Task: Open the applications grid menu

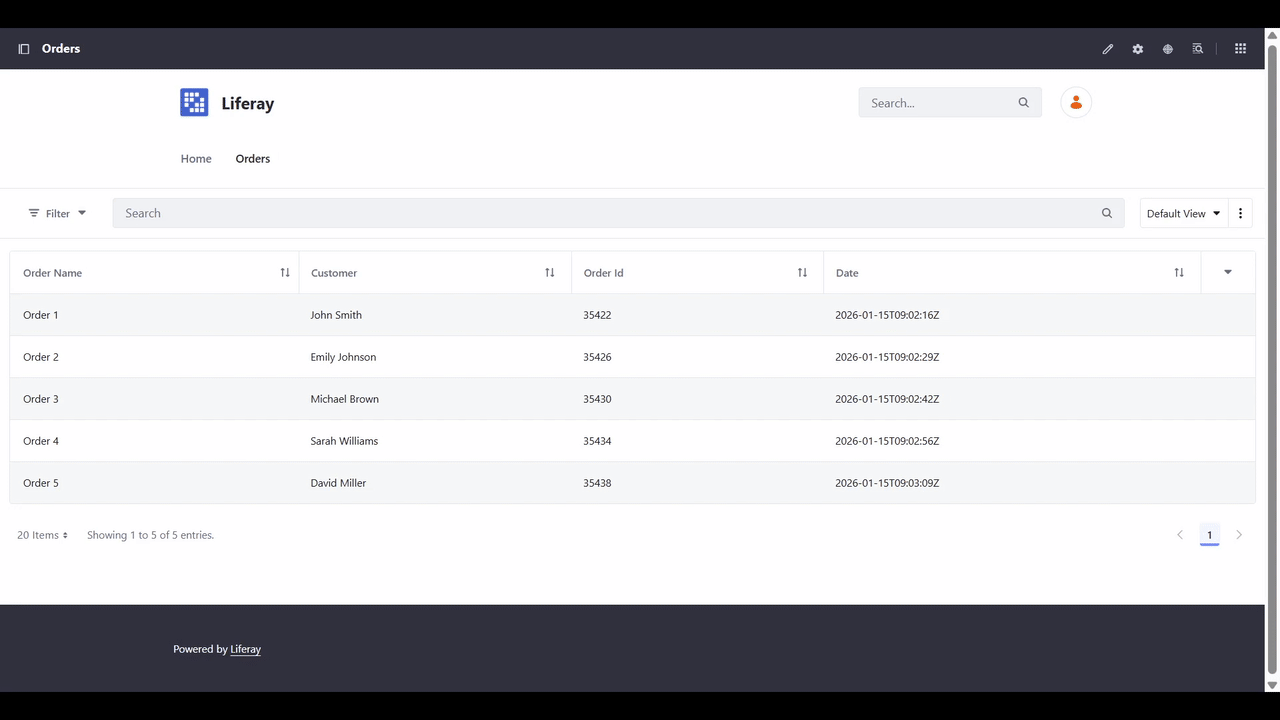Action: (x=1241, y=49)
